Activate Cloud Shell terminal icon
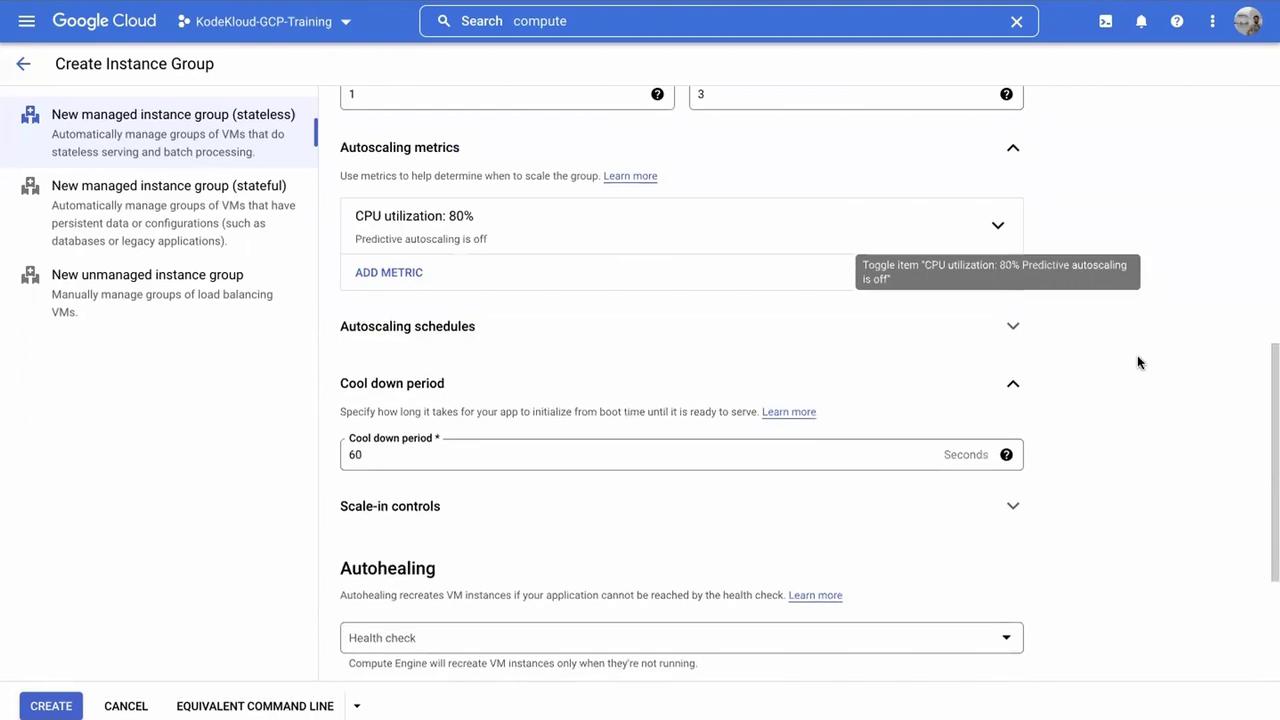Viewport: 1280px width, 720px height. point(1105,21)
